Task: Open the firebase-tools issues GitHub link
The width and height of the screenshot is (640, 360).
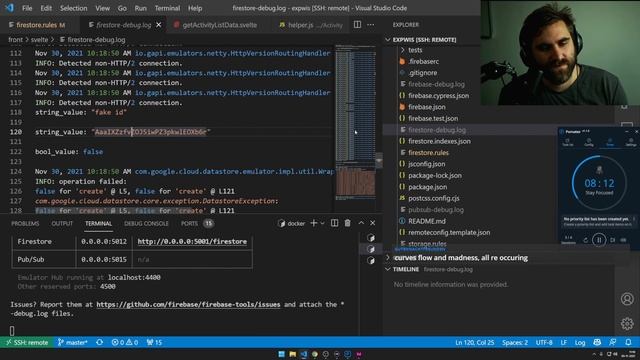Action: [188, 304]
